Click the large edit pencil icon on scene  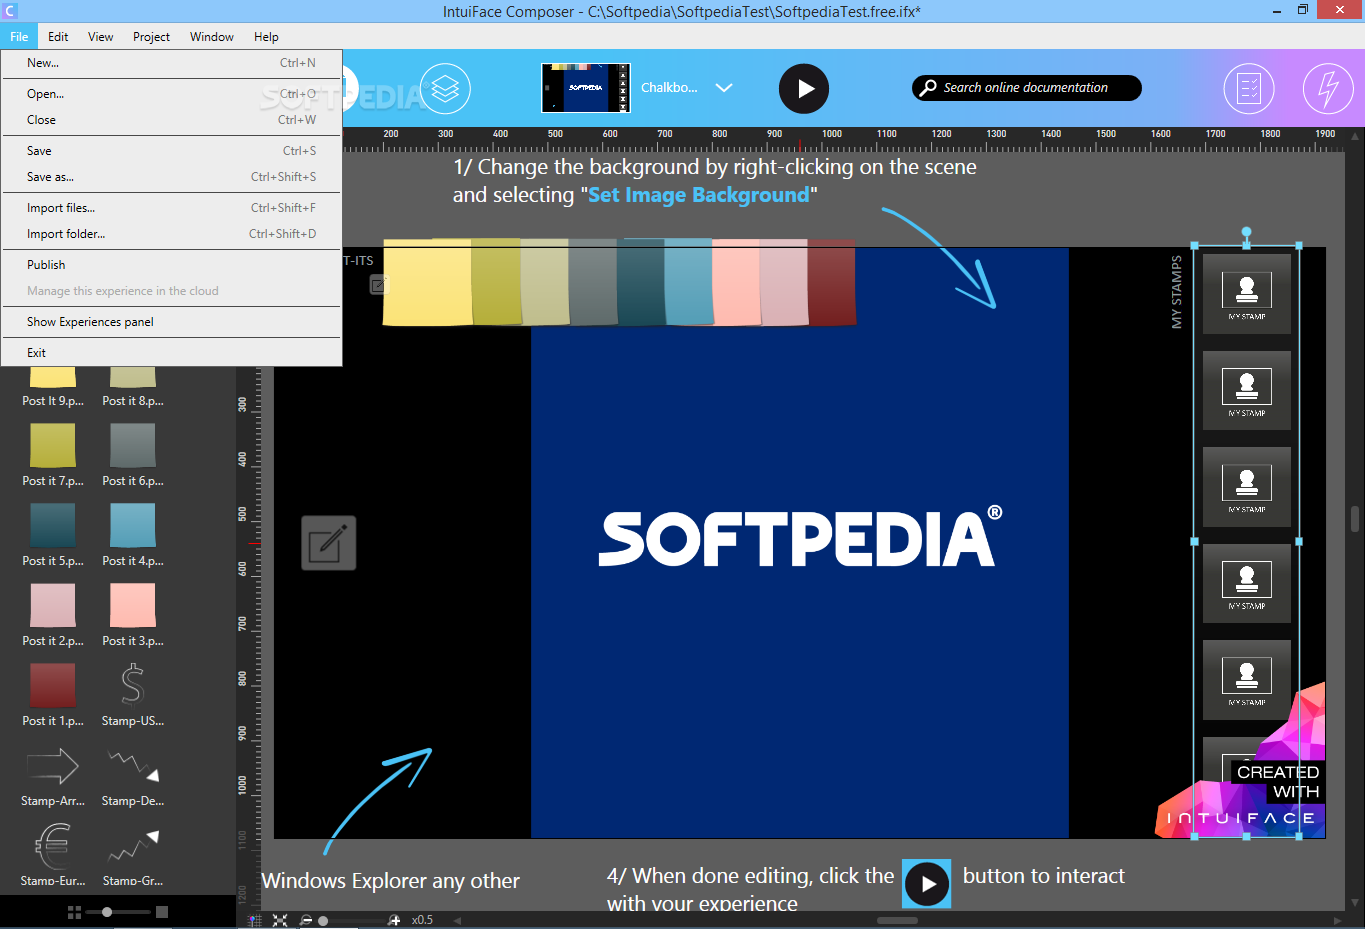pos(329,543)
